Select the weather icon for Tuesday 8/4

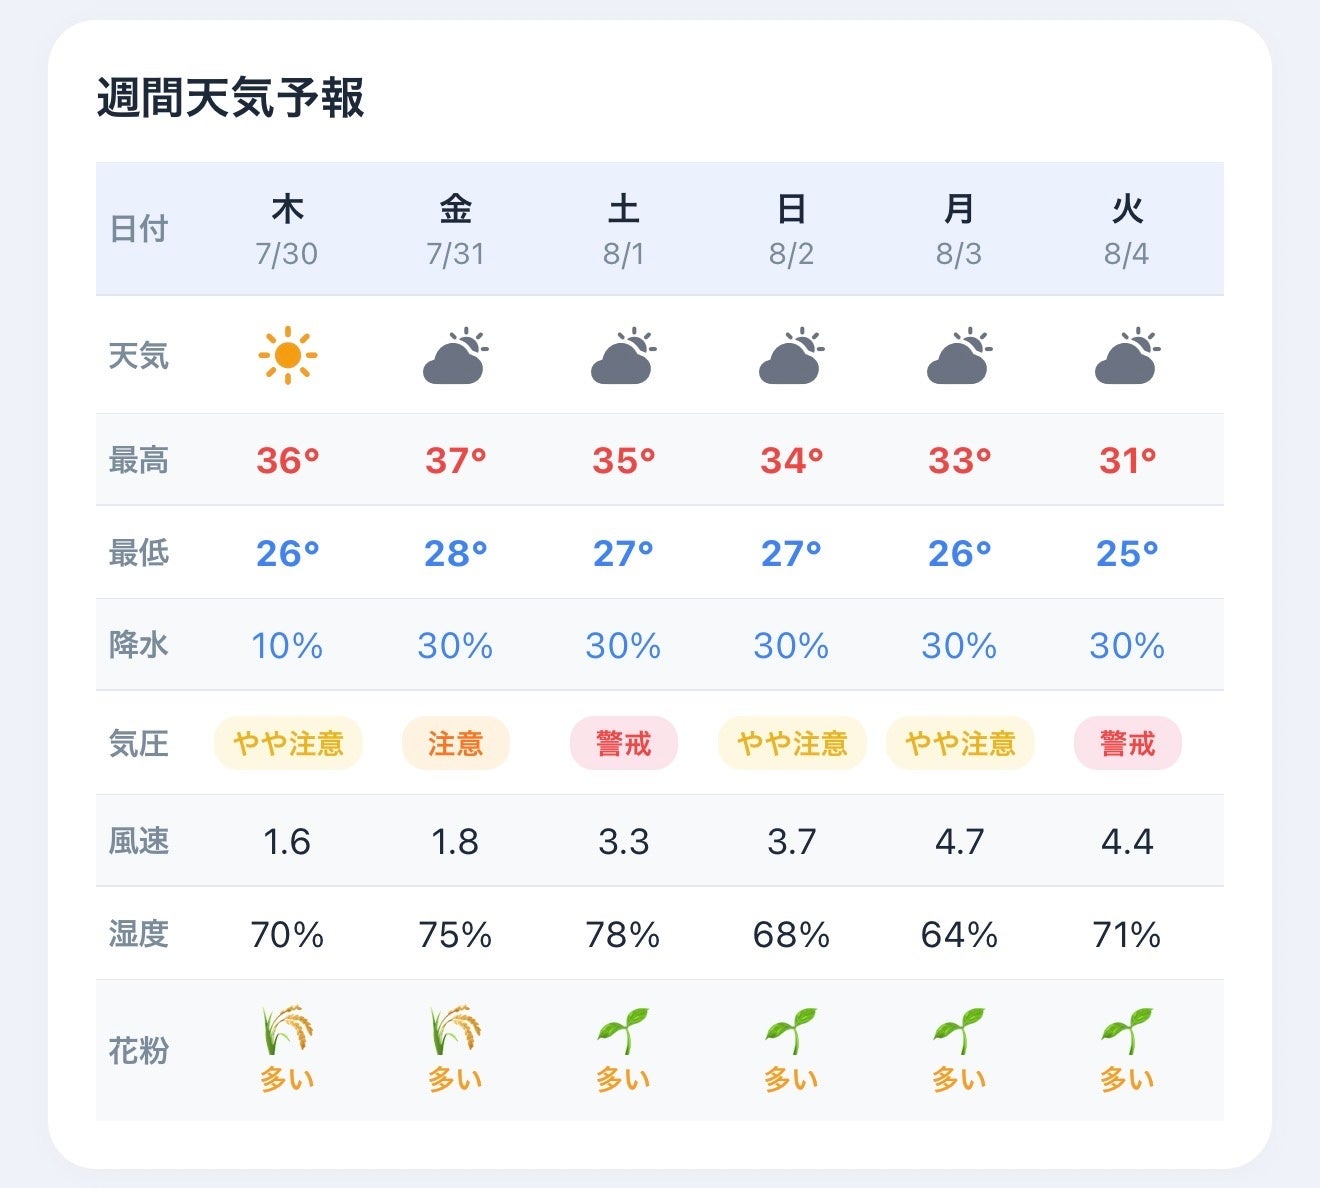(1127, 355)
